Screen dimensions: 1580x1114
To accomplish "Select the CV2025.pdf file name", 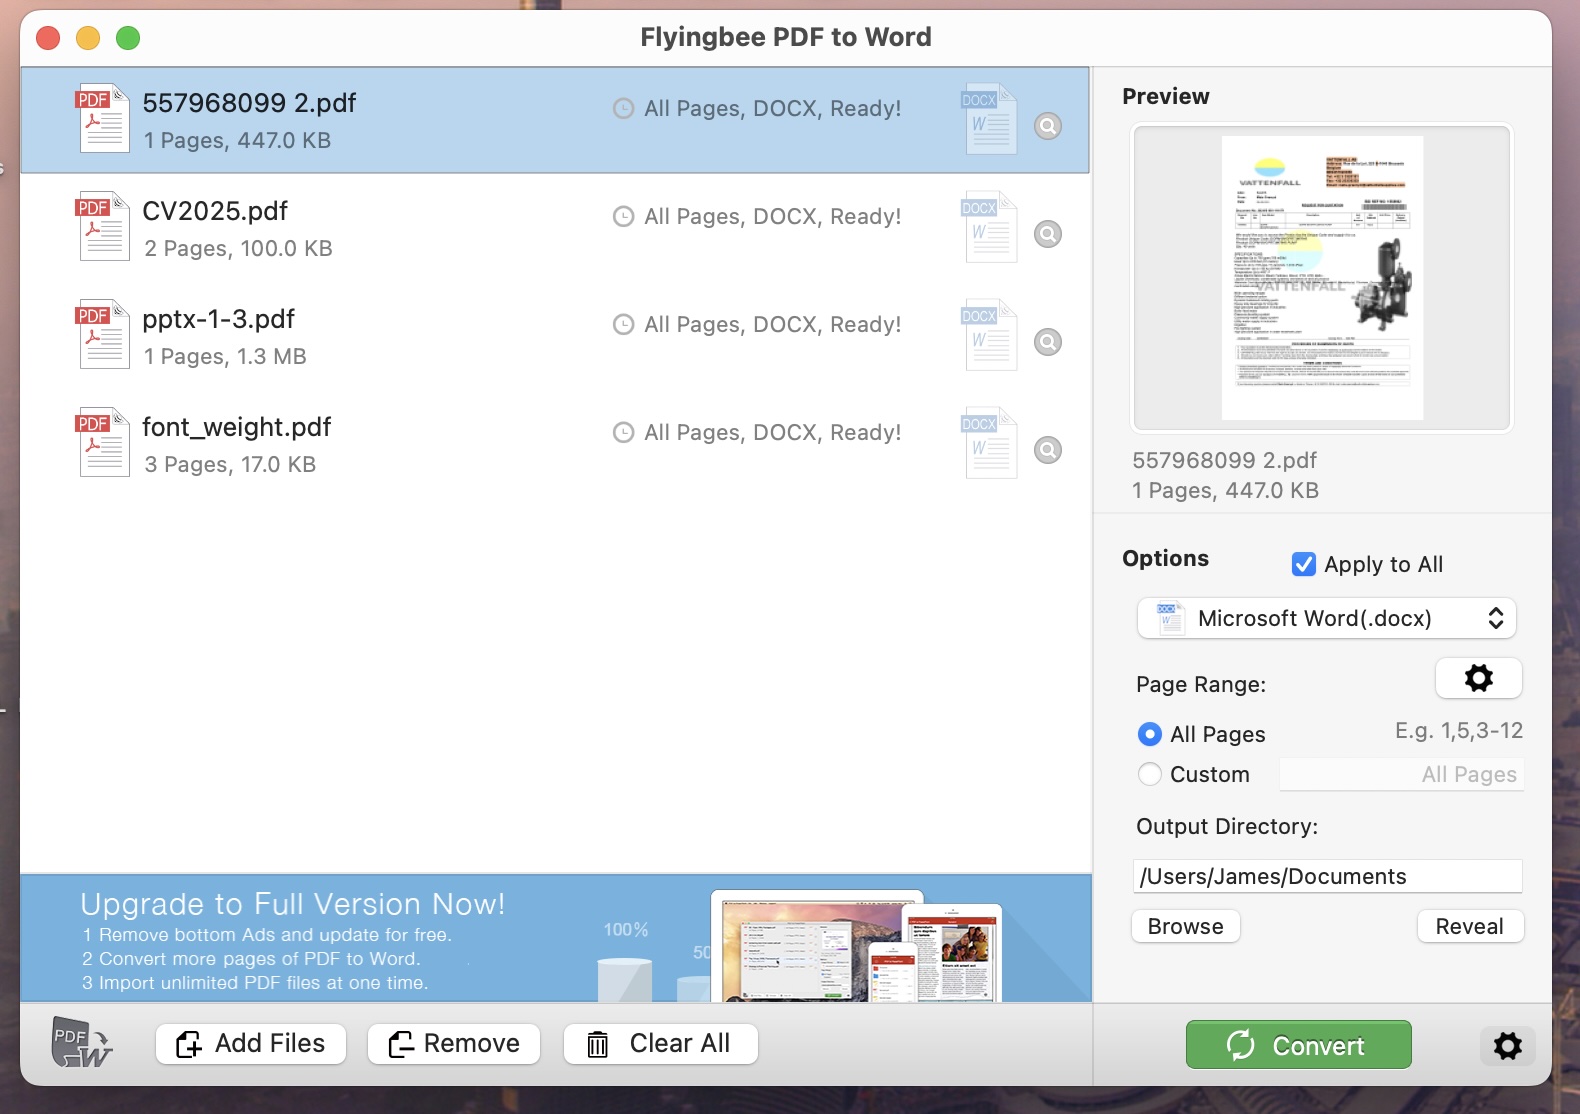I will point(215,211).
